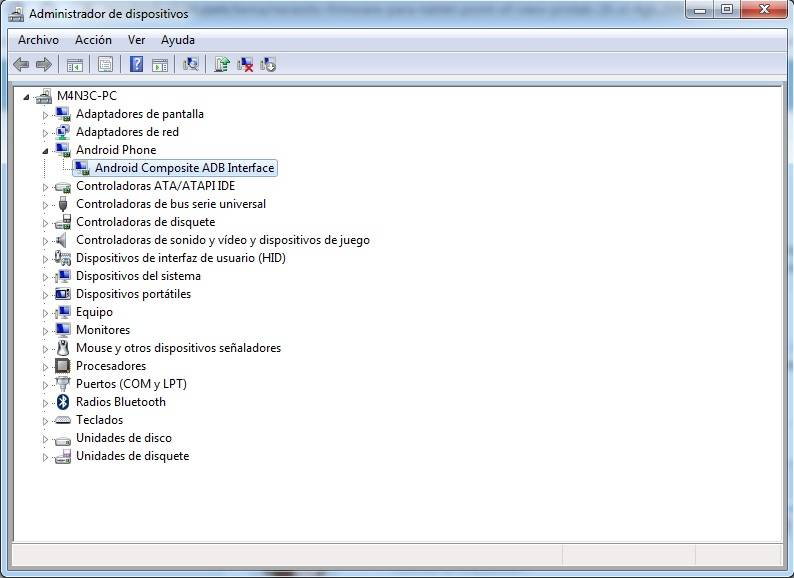Select the Monitores label
The height and width of the screenshot is (578, 794).
click(x=103, y=330)
